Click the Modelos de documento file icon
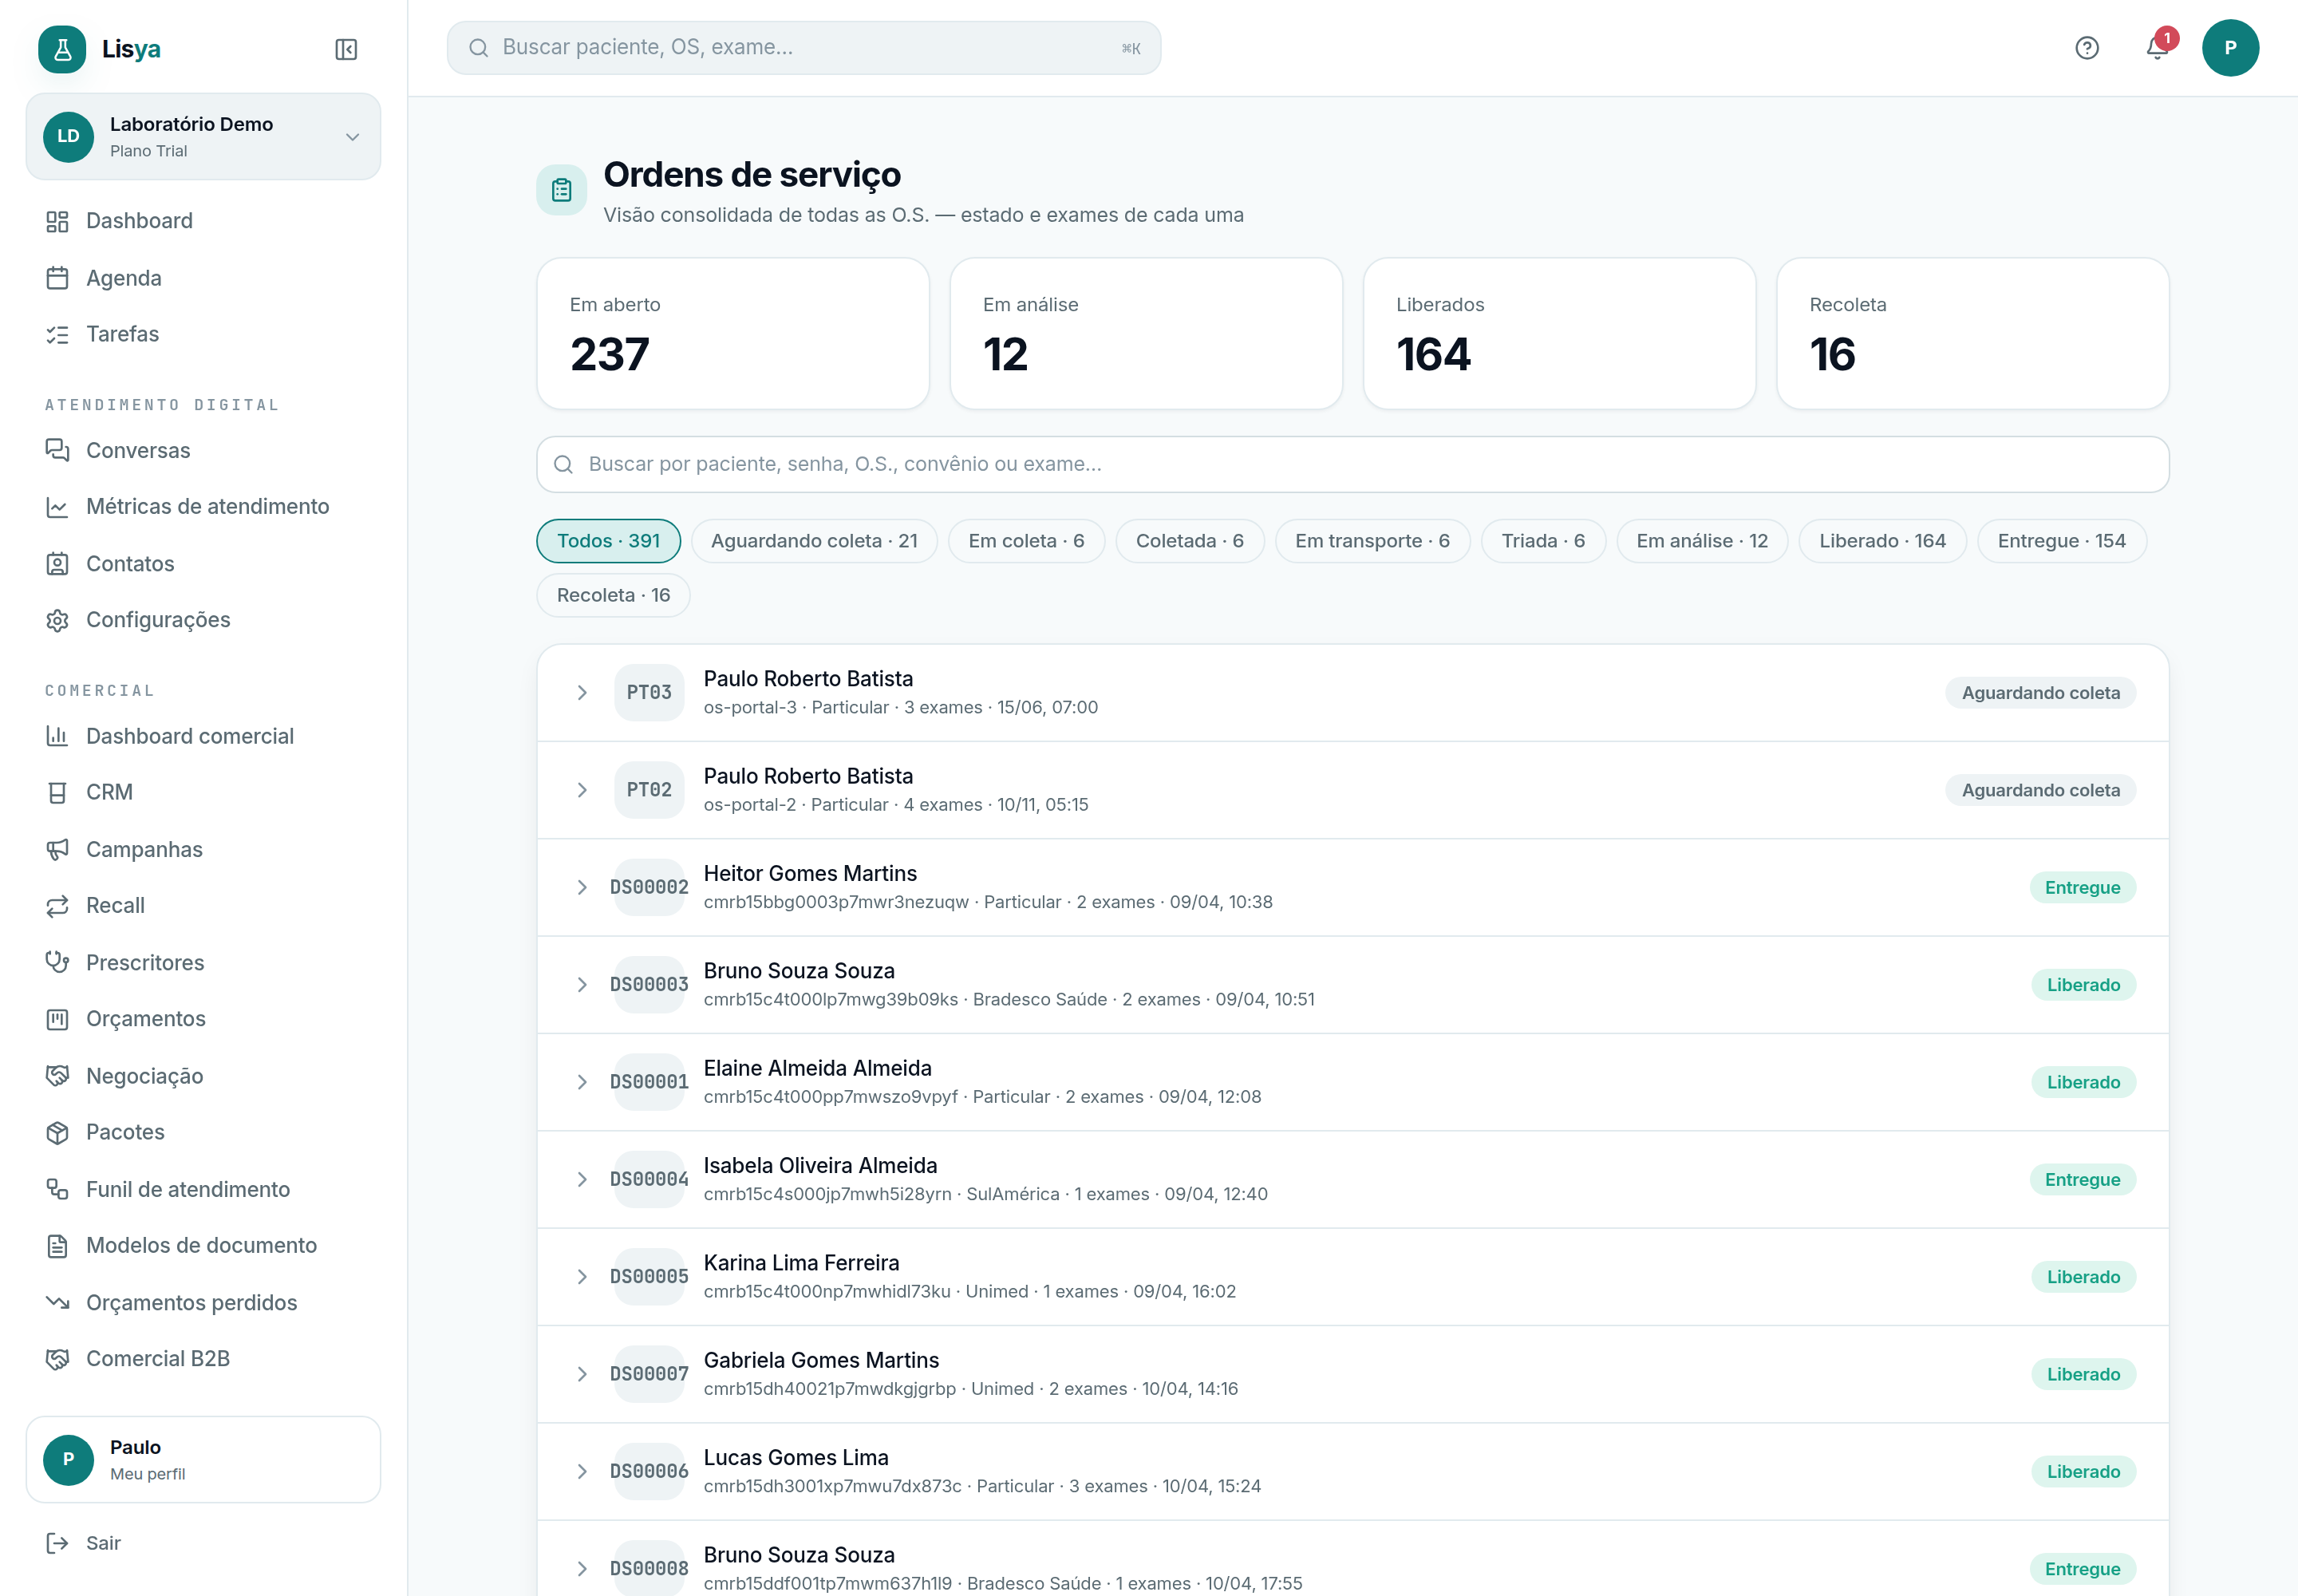Screen dimensions: 2298x1596 tap(57, 1245)
